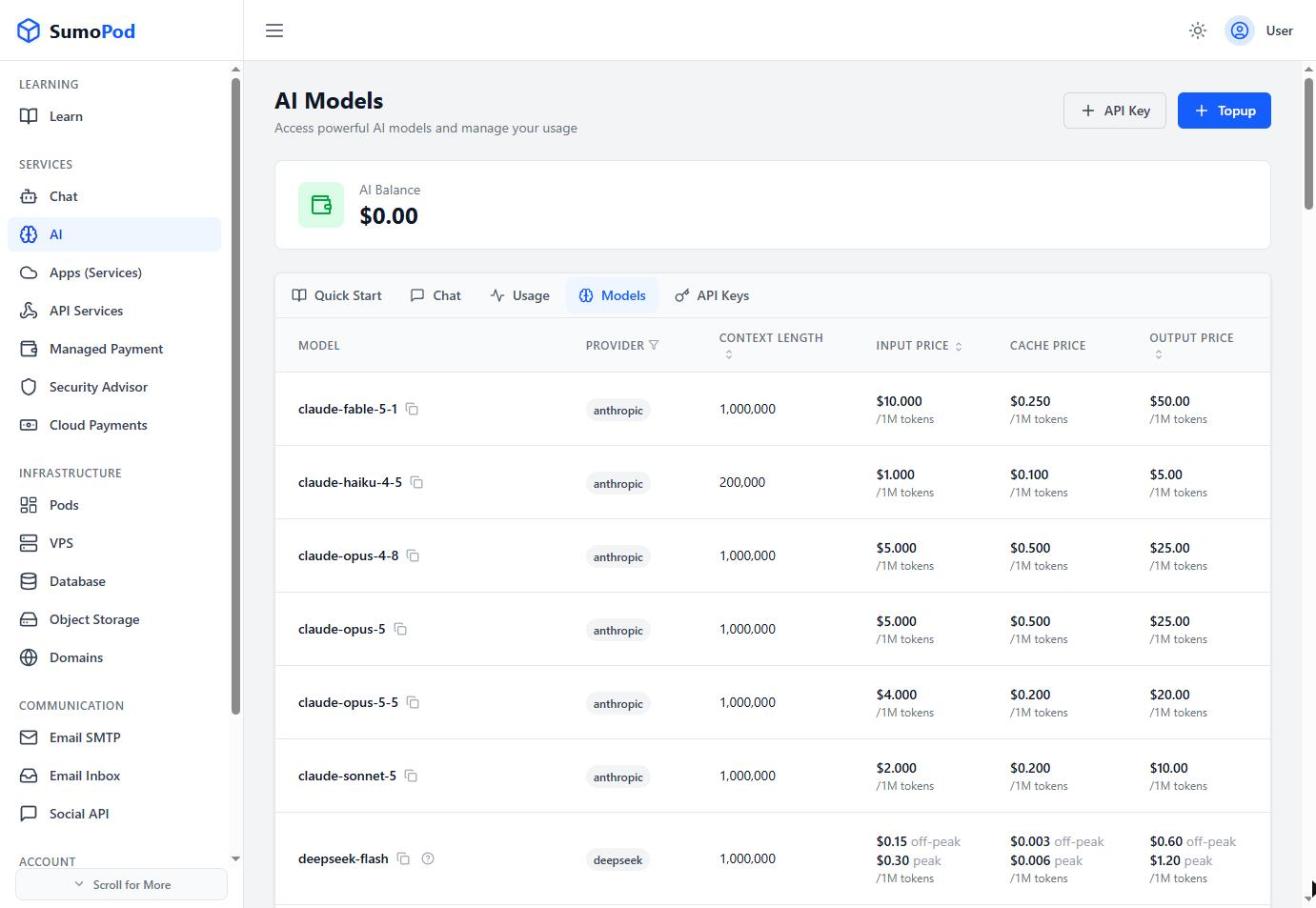Open Apps (Services) in the sidebar

point(114,273)
